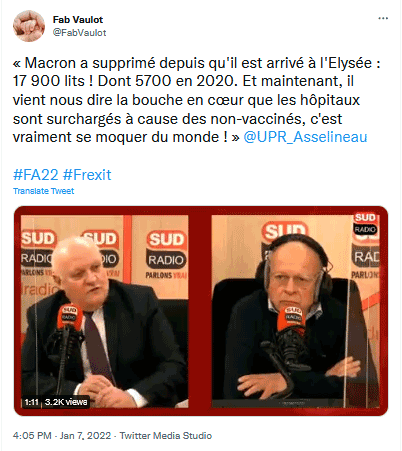The height and width of the screenshot is (451, 402).
Task: Click the center Sud Radio Parlons Vrai banner
Action: [166, 255]
